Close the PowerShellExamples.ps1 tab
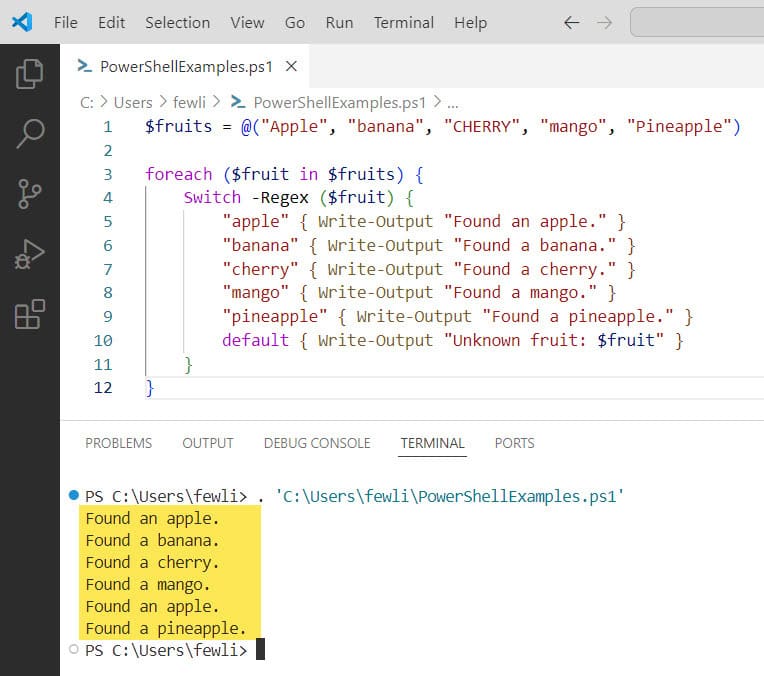The height and width of the screenshot is (676, 764). pyautogui.click(x=291, y=66)
